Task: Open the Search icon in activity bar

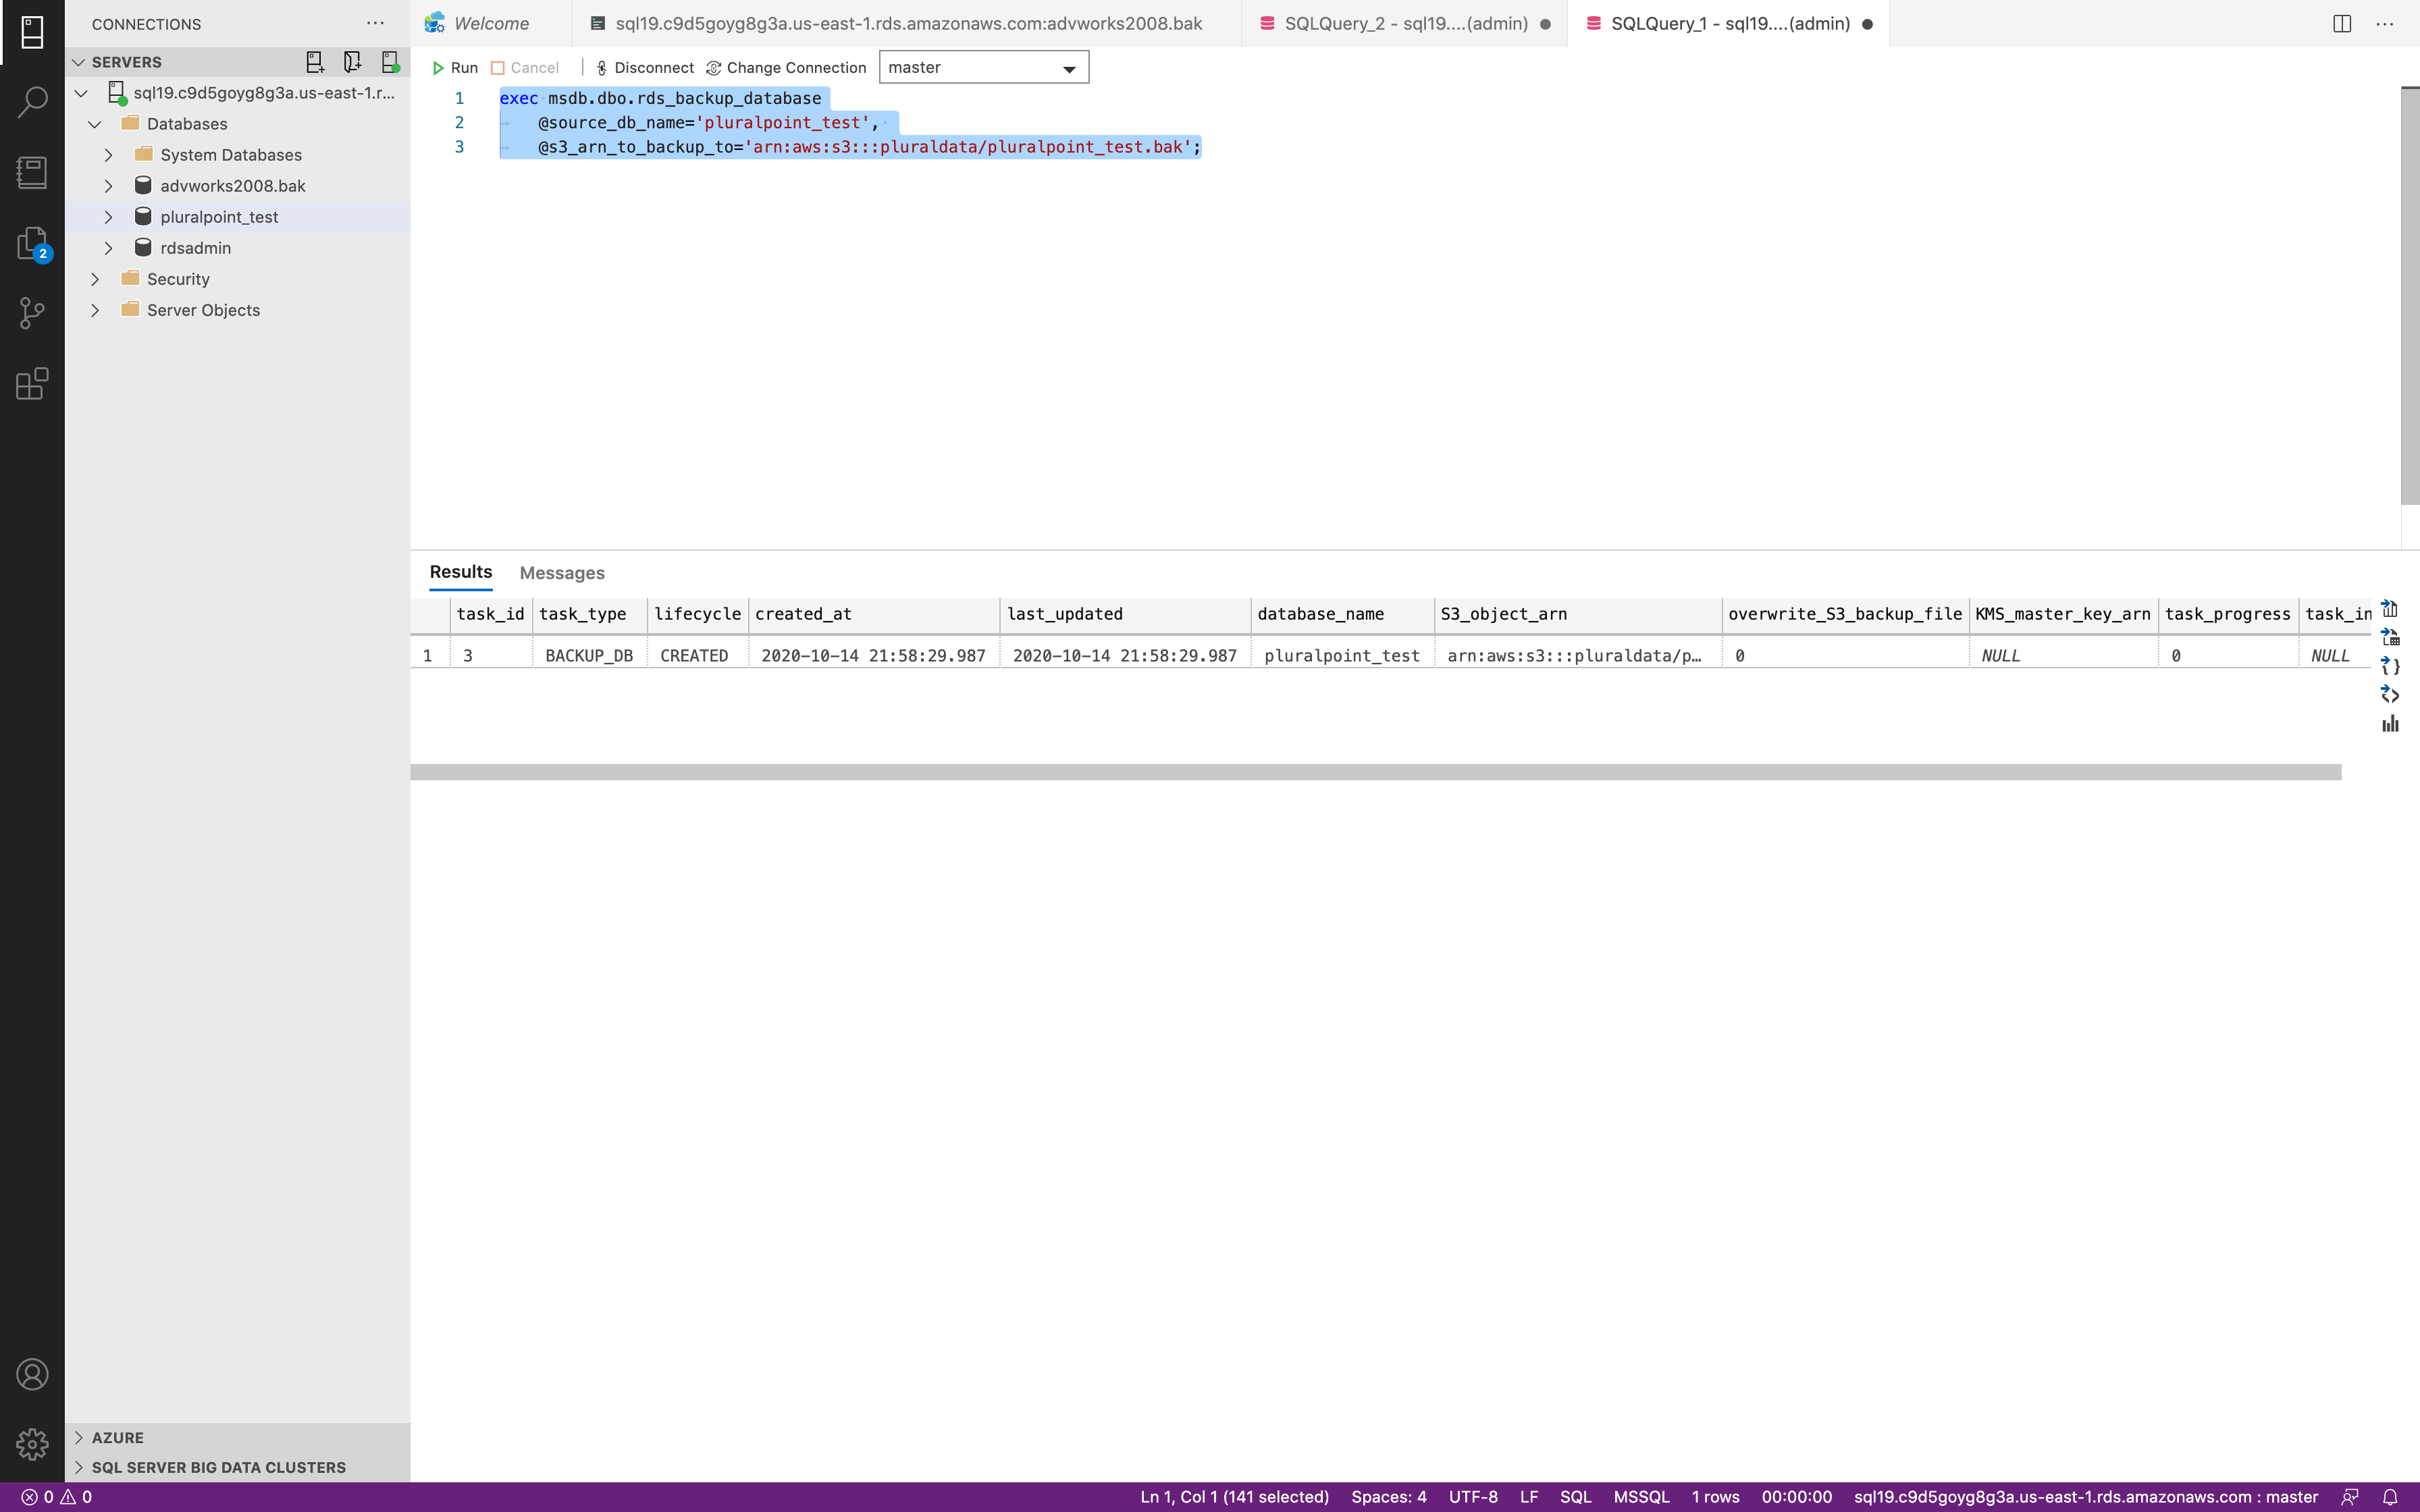Action: pos(32,101)
